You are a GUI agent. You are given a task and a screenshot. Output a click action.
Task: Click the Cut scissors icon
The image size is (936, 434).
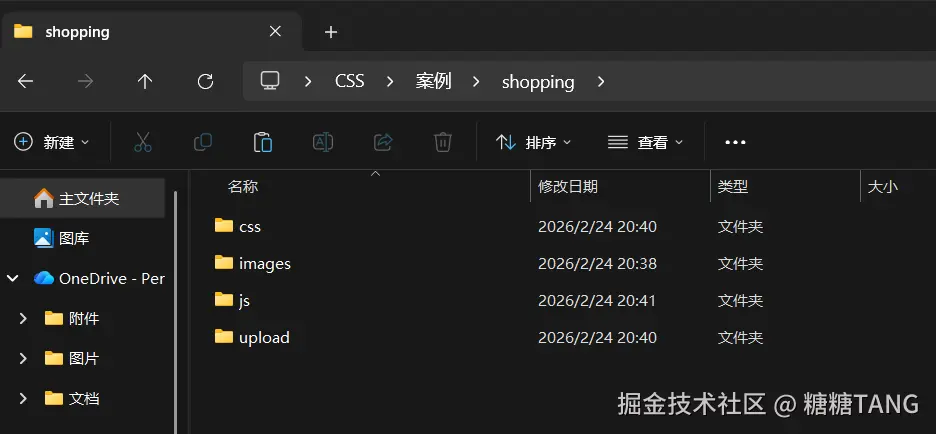click(x=143, y=142)
